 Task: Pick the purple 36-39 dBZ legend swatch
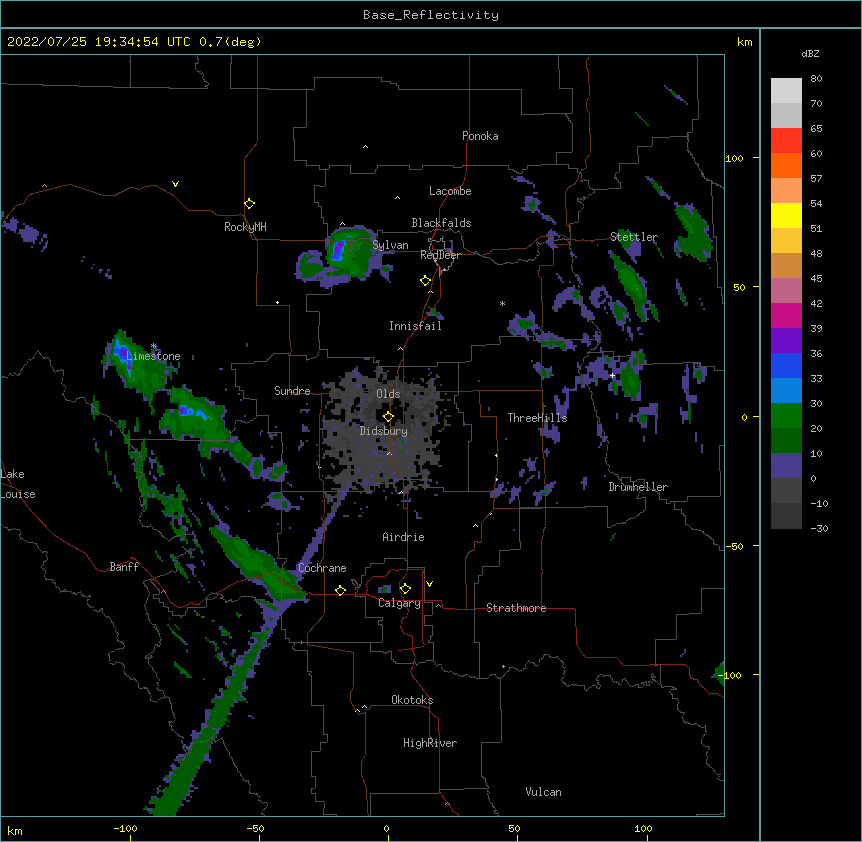(786, 341)
